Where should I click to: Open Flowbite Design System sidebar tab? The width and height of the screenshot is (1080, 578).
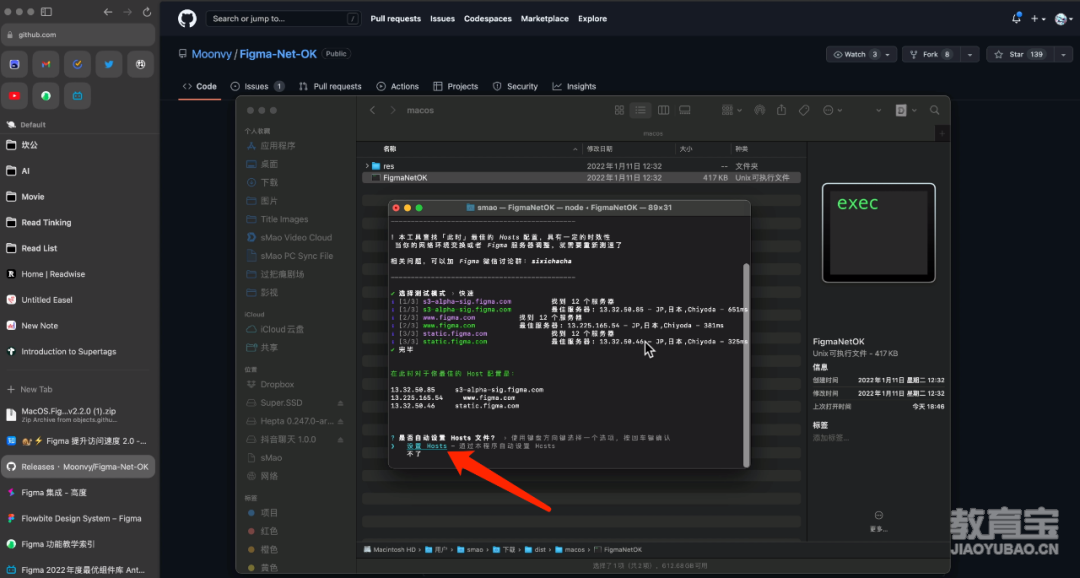coord(78,518)
